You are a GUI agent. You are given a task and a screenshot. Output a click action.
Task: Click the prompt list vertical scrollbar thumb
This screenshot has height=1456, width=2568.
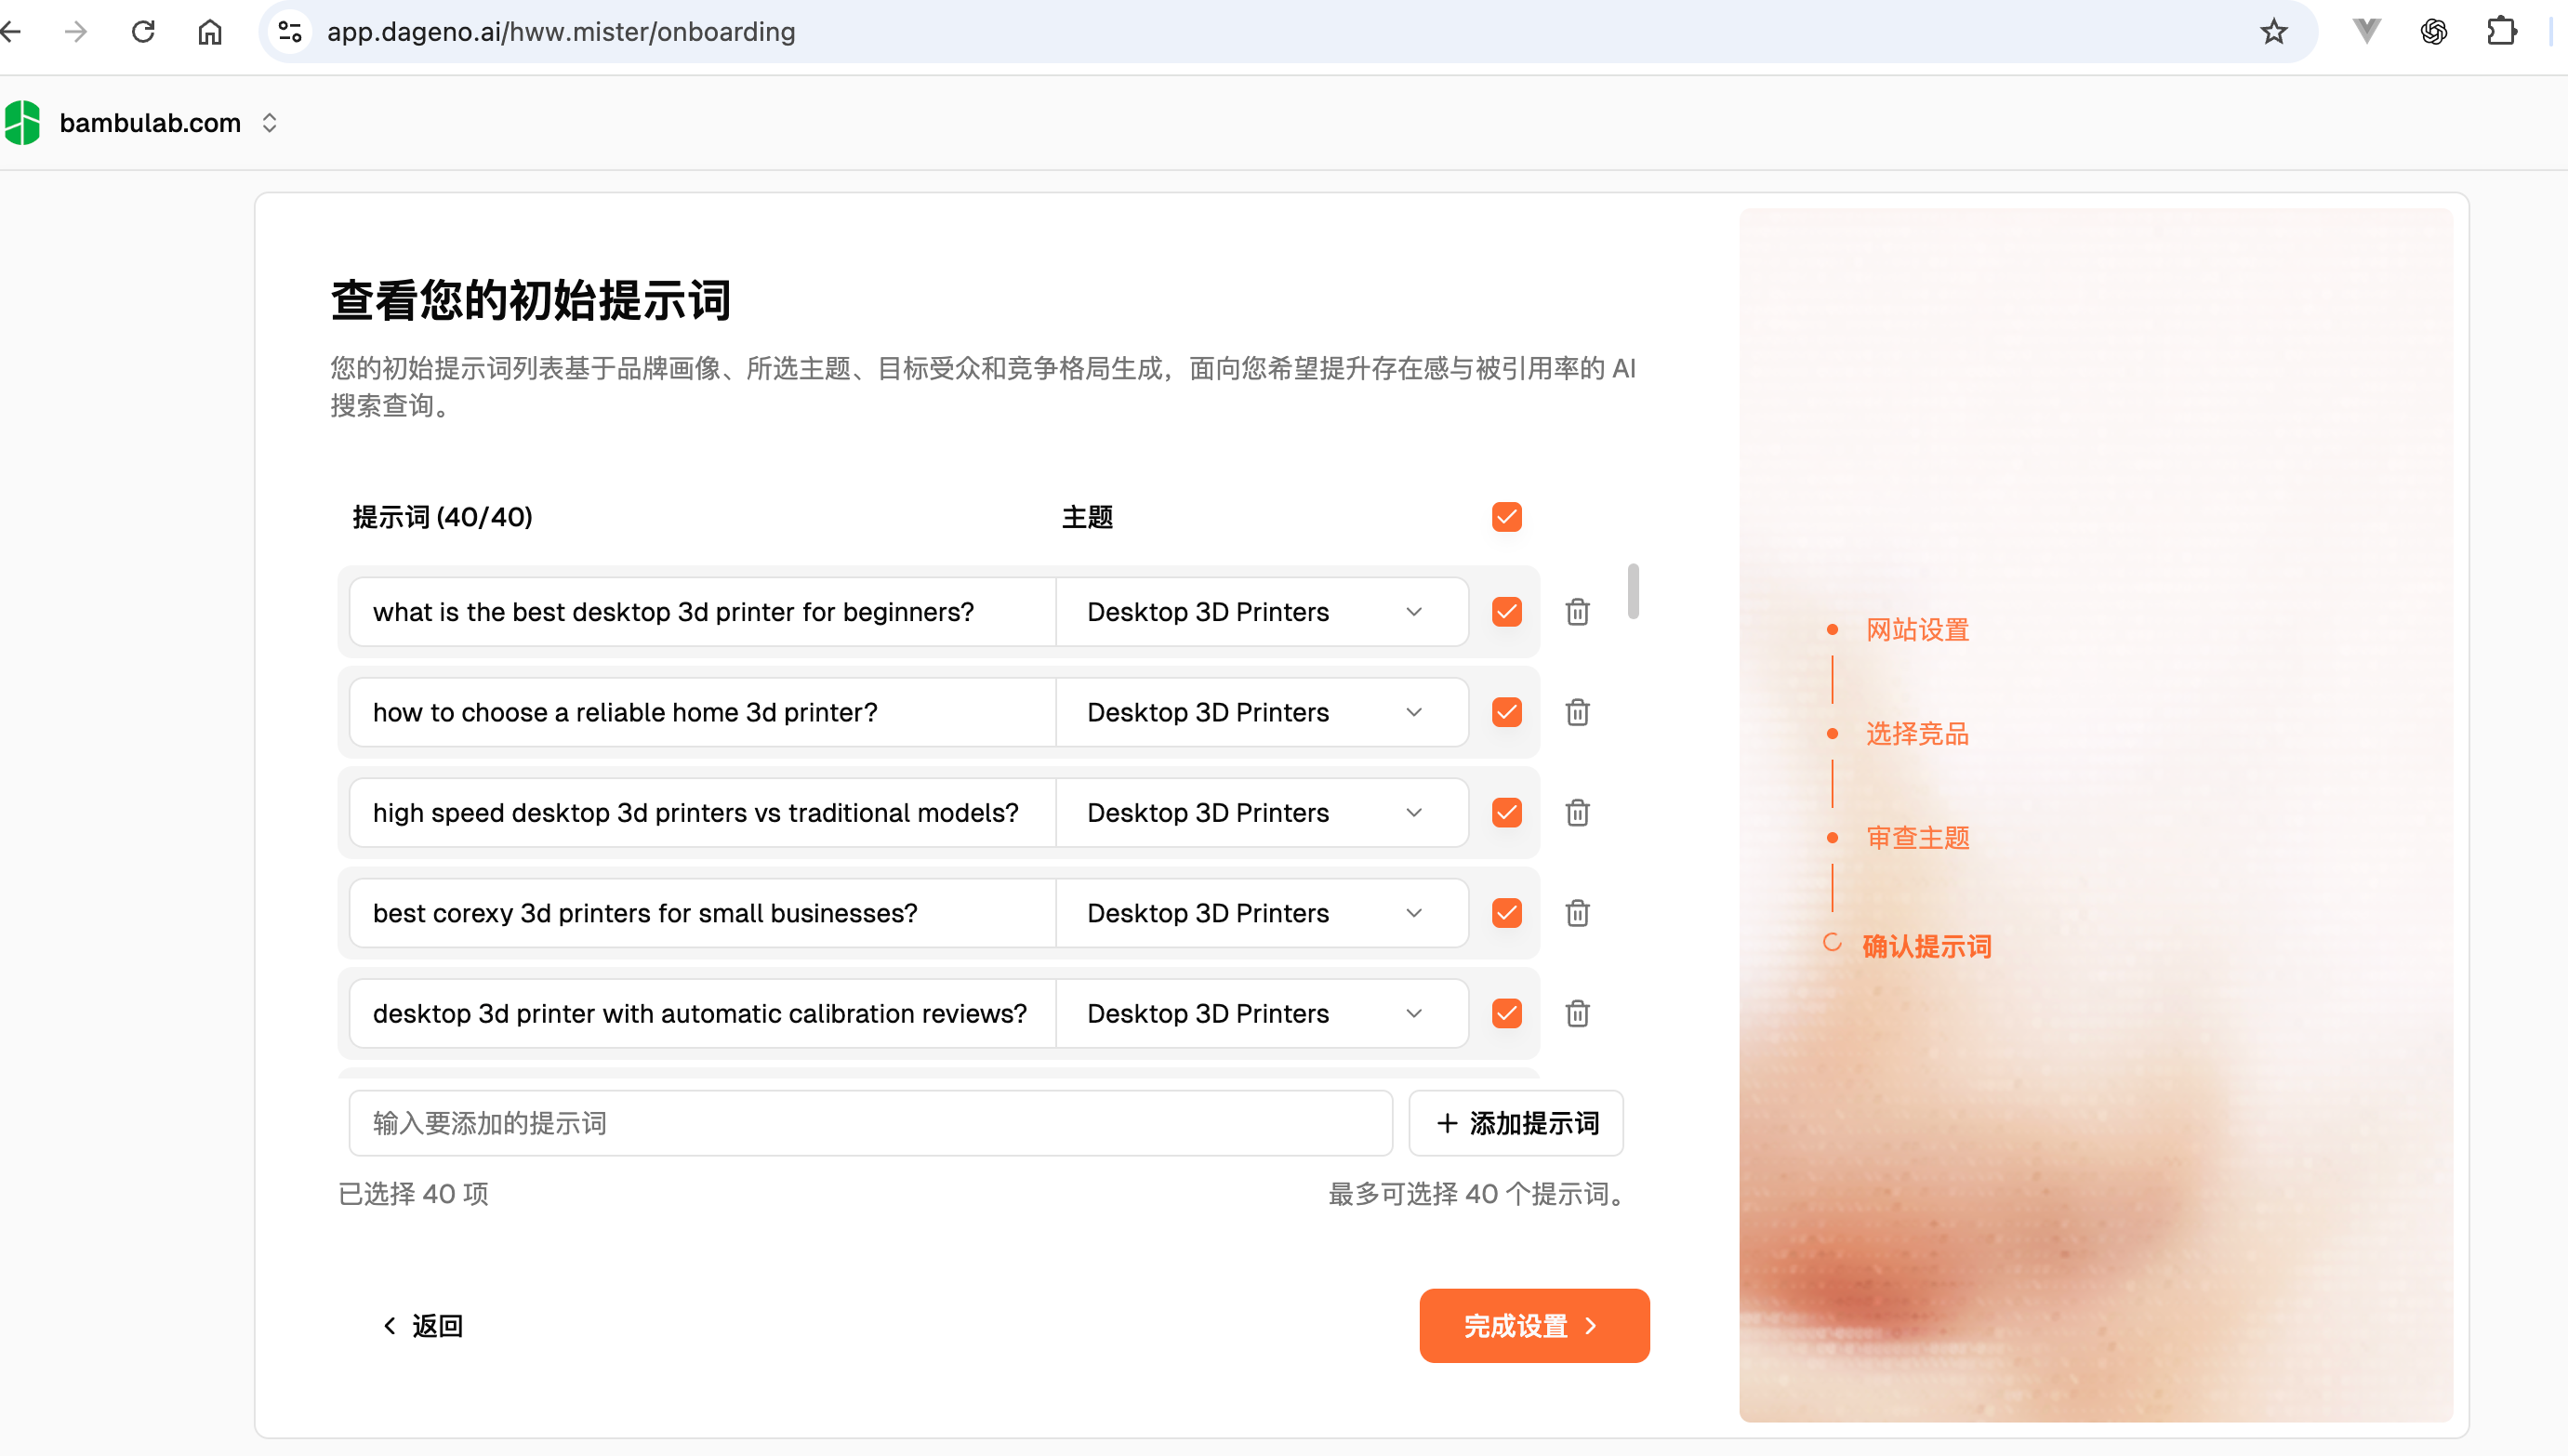point(1632,591)
